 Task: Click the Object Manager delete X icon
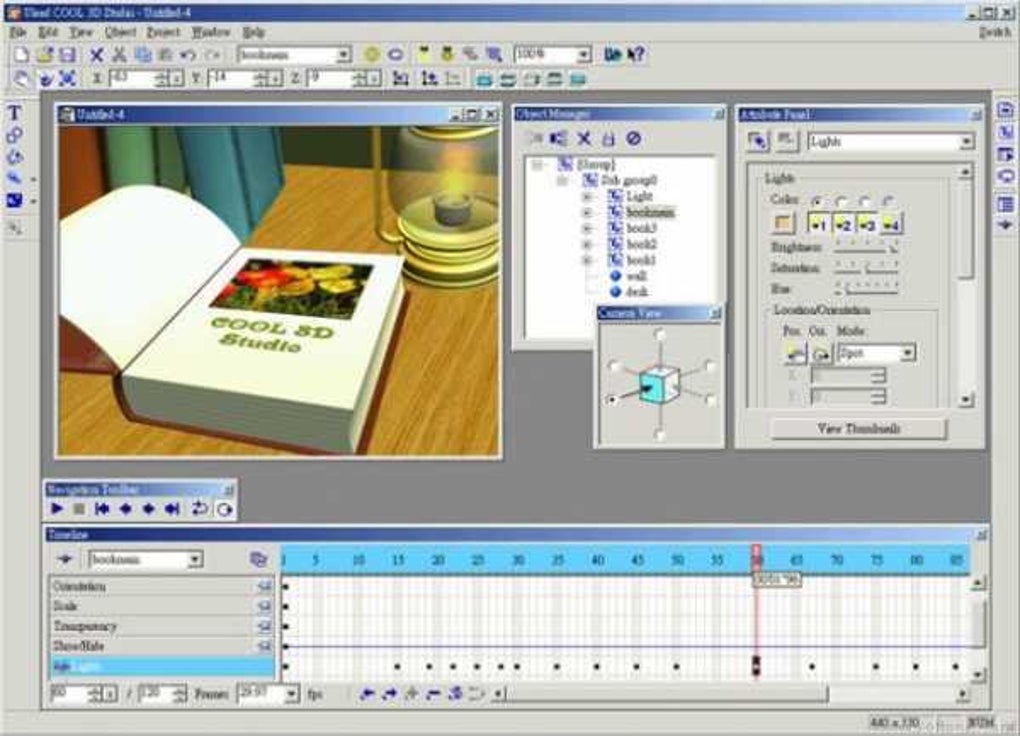pos(584,138)
